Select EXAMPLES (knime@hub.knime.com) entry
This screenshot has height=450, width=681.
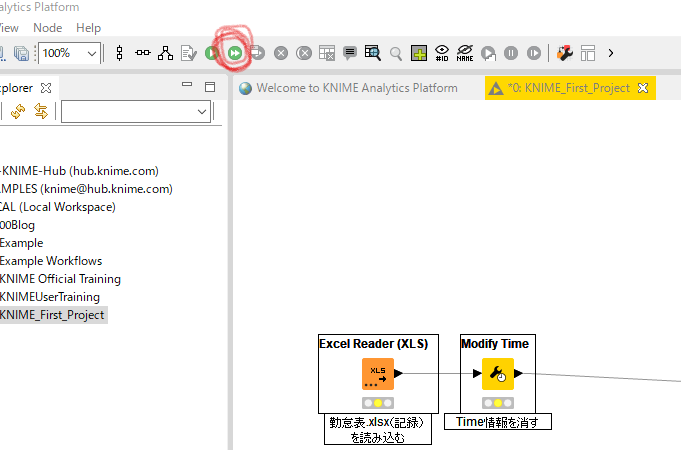tap(86, 189)
